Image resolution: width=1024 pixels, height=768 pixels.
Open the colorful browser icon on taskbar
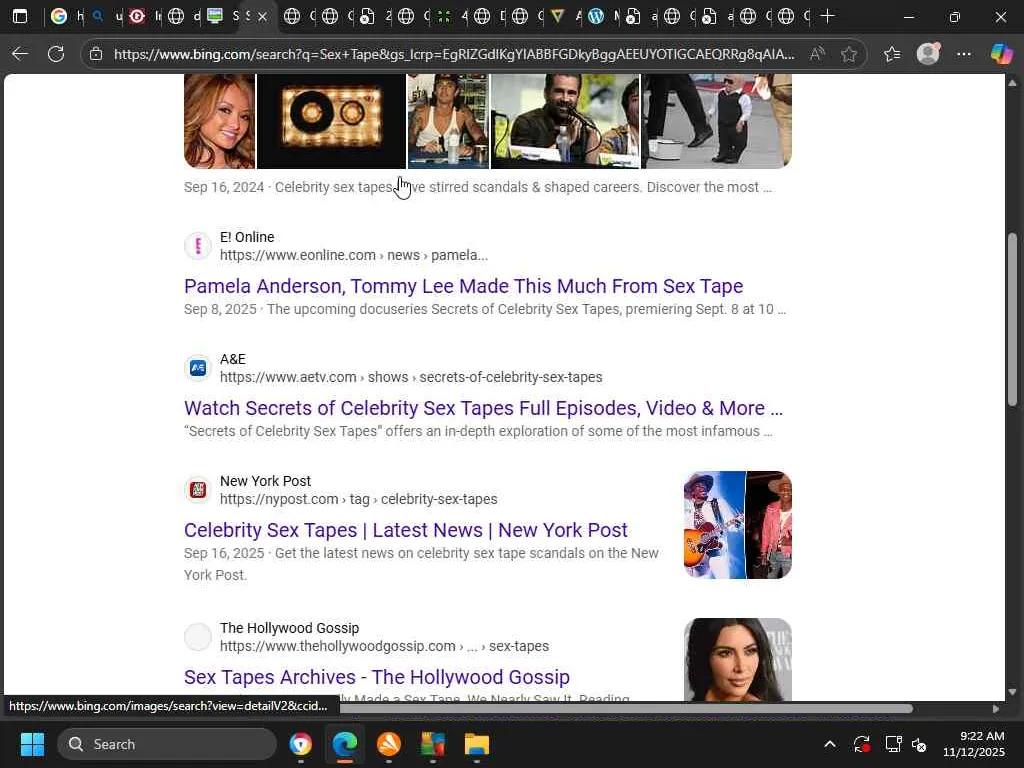(301, 744)
